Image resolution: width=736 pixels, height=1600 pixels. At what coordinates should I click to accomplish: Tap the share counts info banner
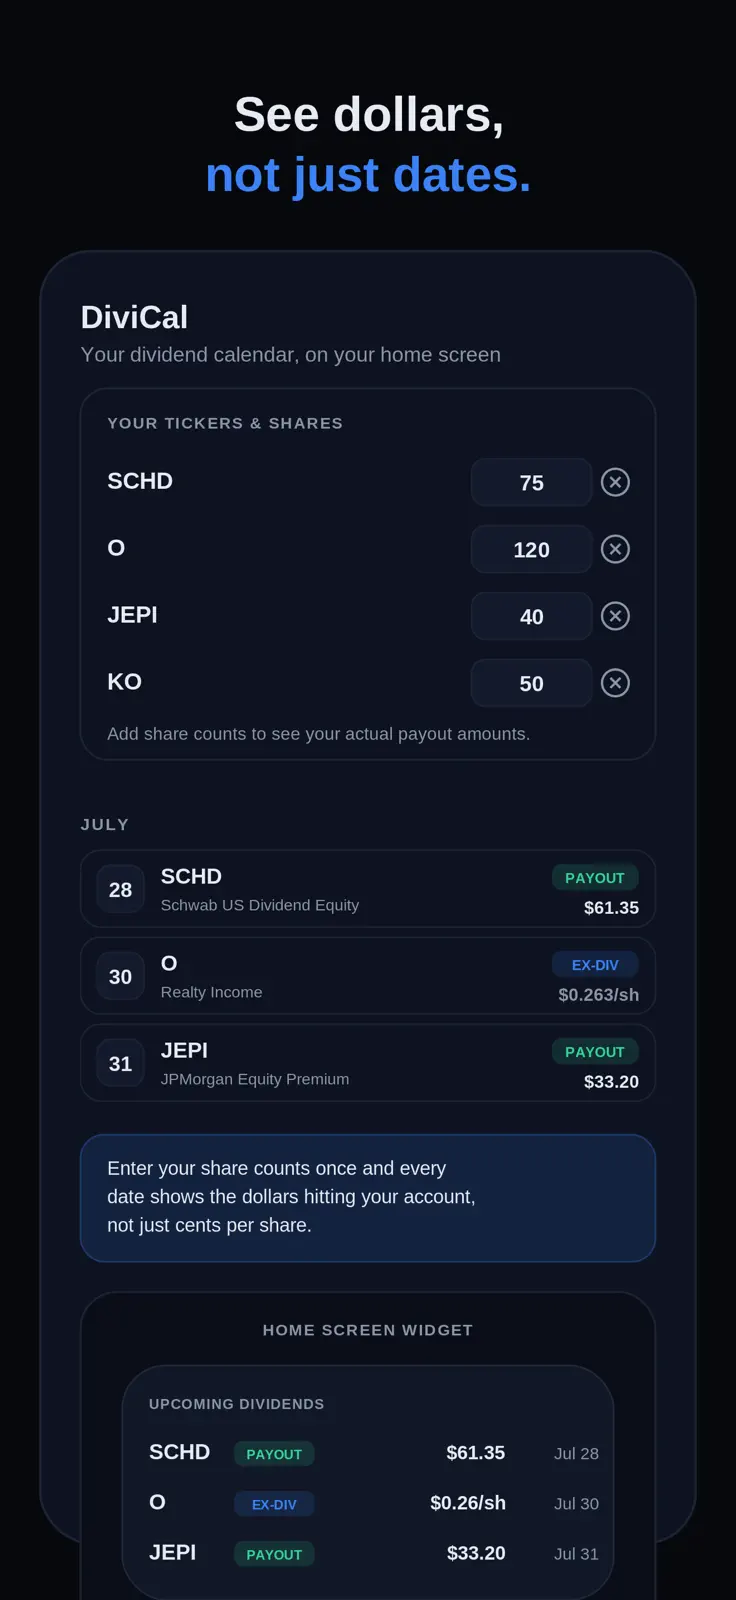(368, 1198)
